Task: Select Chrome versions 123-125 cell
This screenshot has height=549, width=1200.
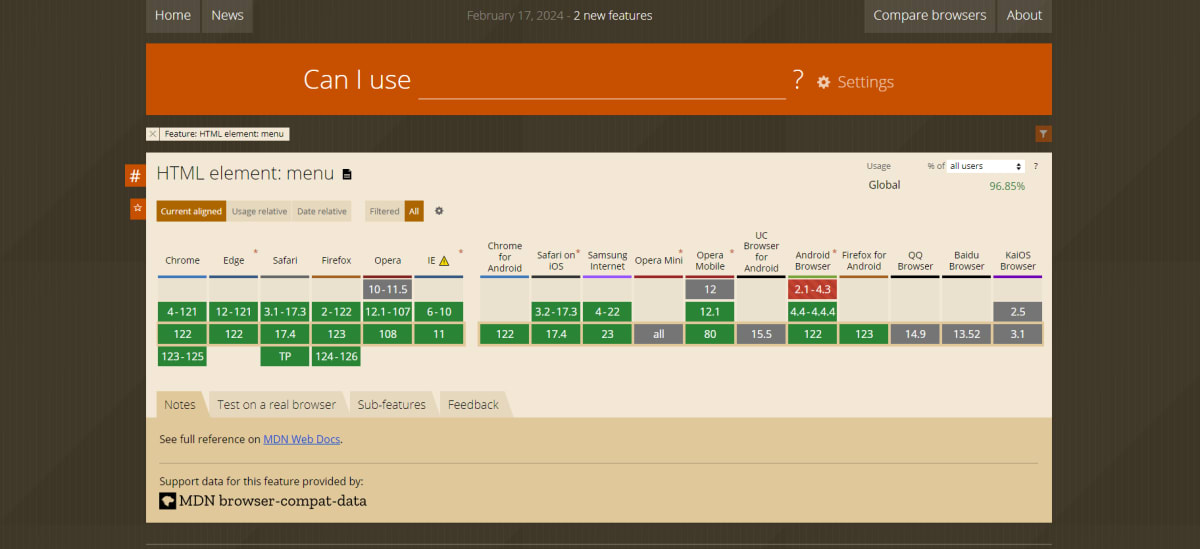Action: (182, 356)
